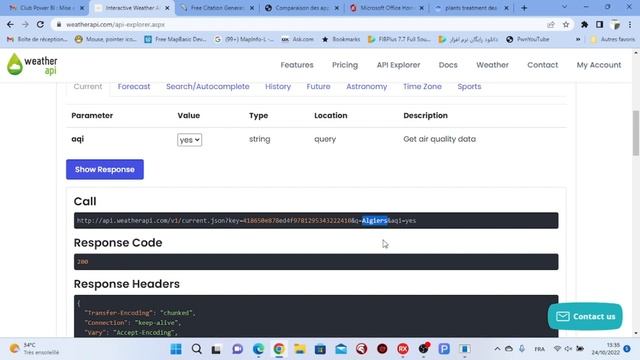
Task: Click the FRA language indicator in tray
Action: (540, 349)
